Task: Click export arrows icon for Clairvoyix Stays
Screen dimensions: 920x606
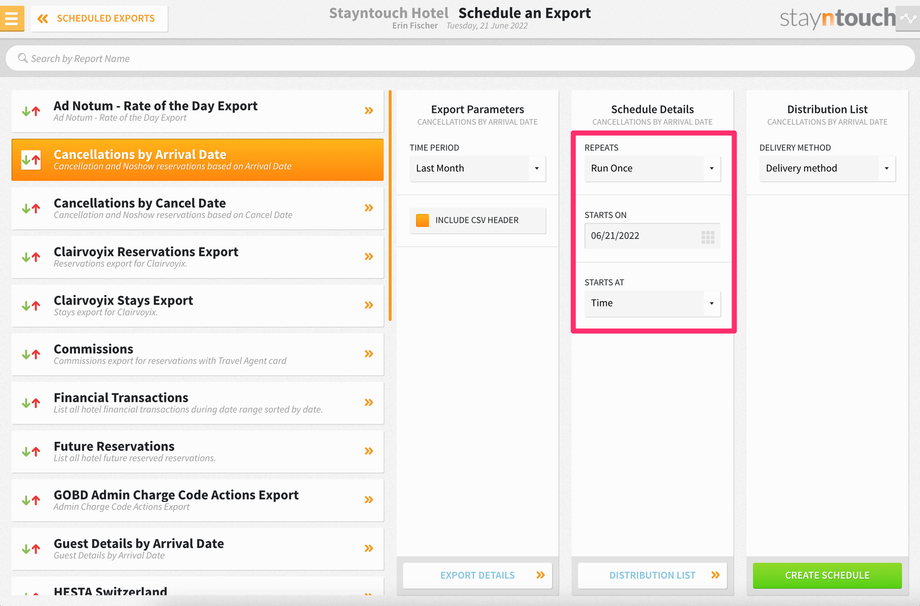Action: [x=31, y=306]
